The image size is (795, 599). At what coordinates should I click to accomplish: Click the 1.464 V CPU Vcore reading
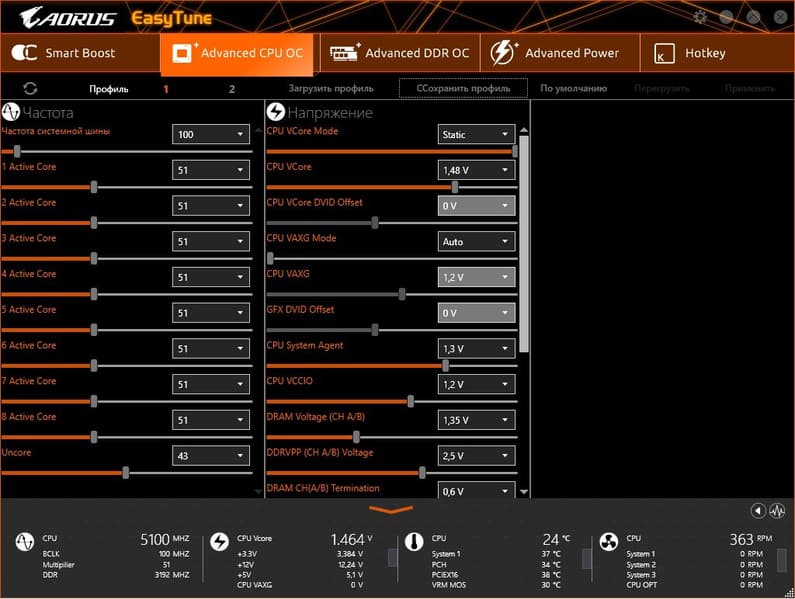tap(351, 539)
